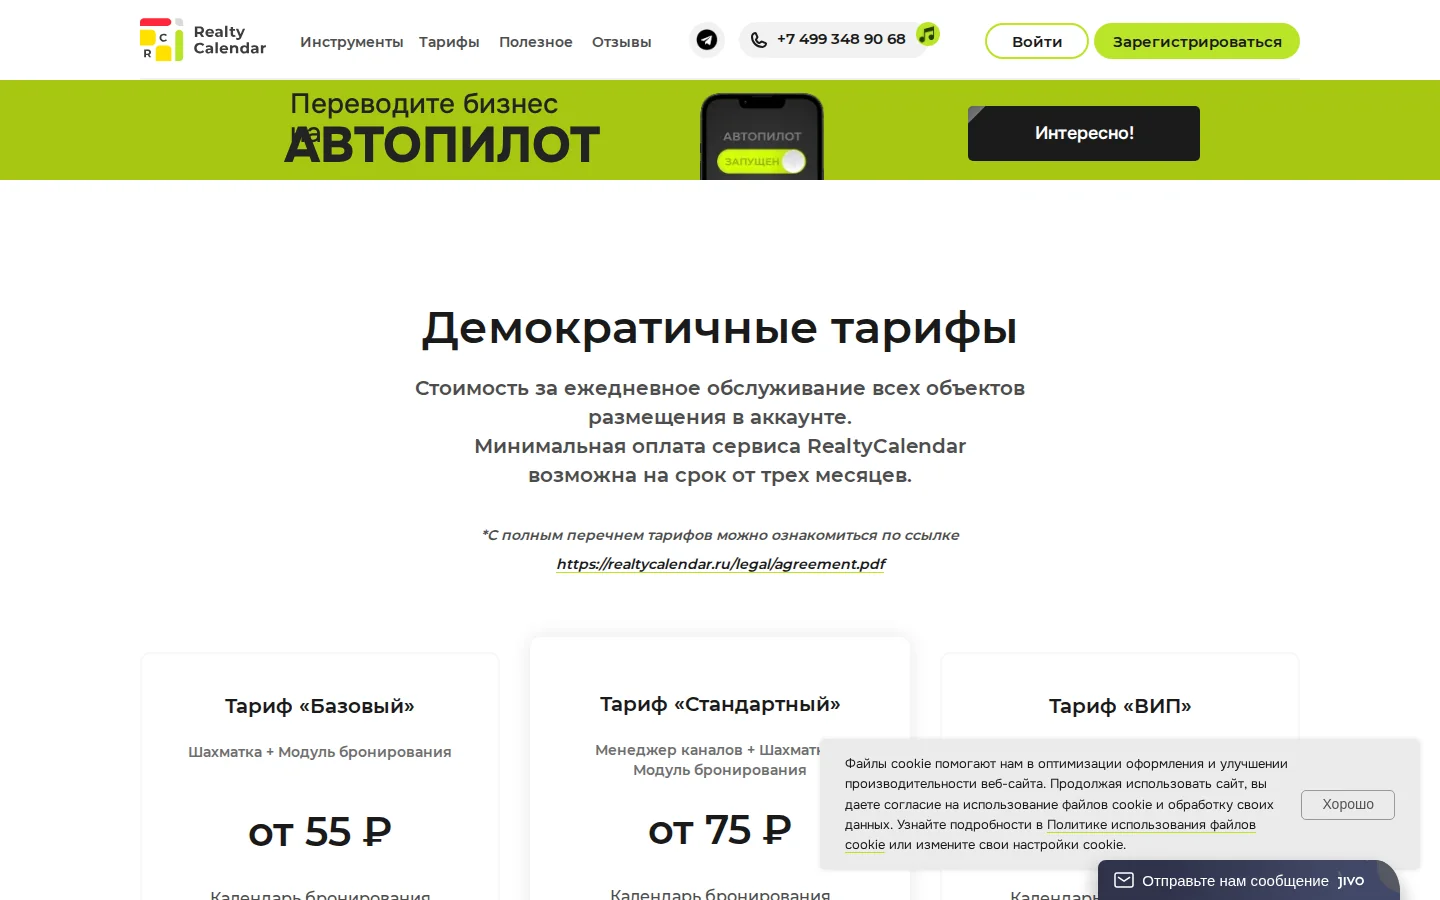
Task: Click the phone handset icon
Action: [x=759, y=40]
